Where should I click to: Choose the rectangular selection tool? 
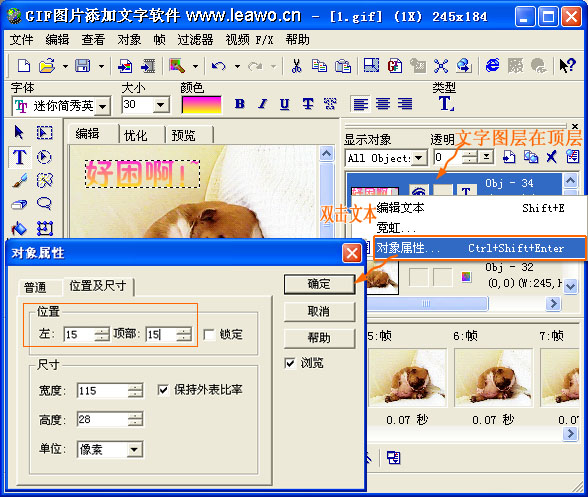point(45,132)
